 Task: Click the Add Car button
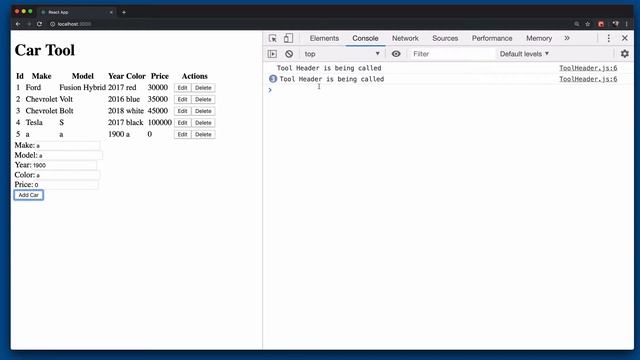[29, 195]
